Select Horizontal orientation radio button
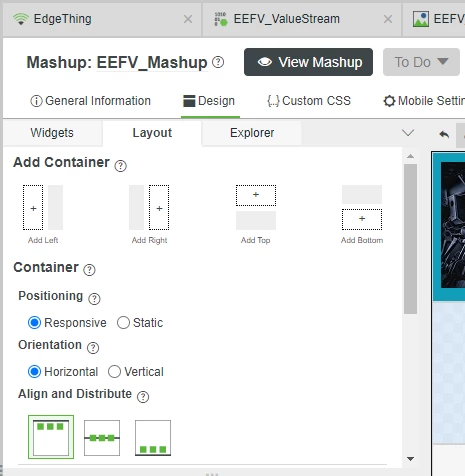This screenshot has height=476, width=465. (x=34, y=372)
